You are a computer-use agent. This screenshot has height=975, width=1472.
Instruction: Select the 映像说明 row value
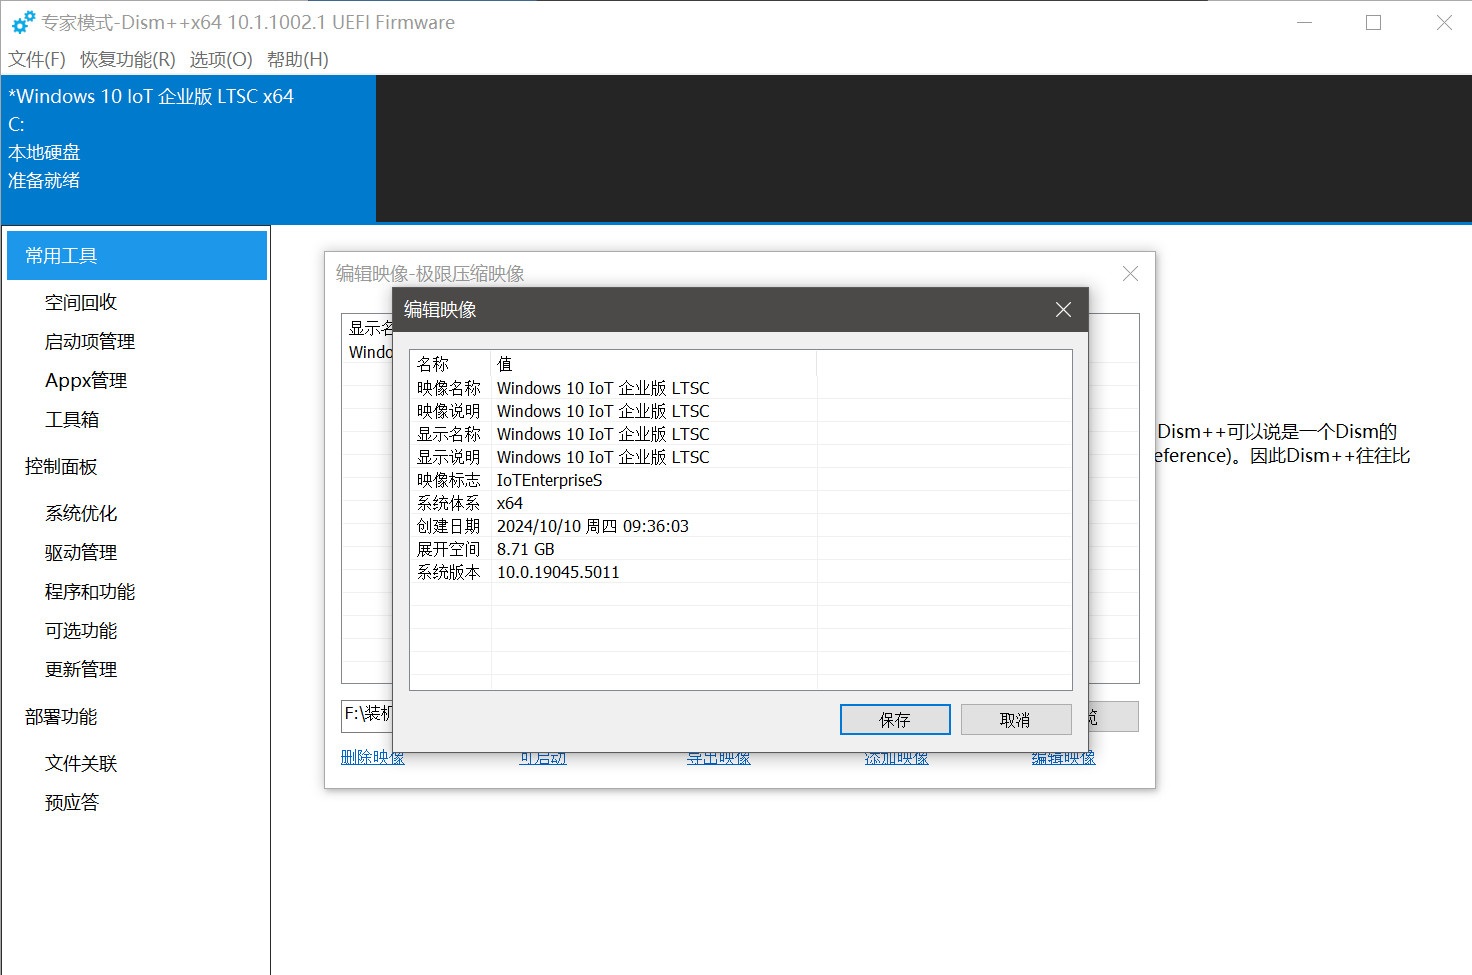click(x=603, y=411)
